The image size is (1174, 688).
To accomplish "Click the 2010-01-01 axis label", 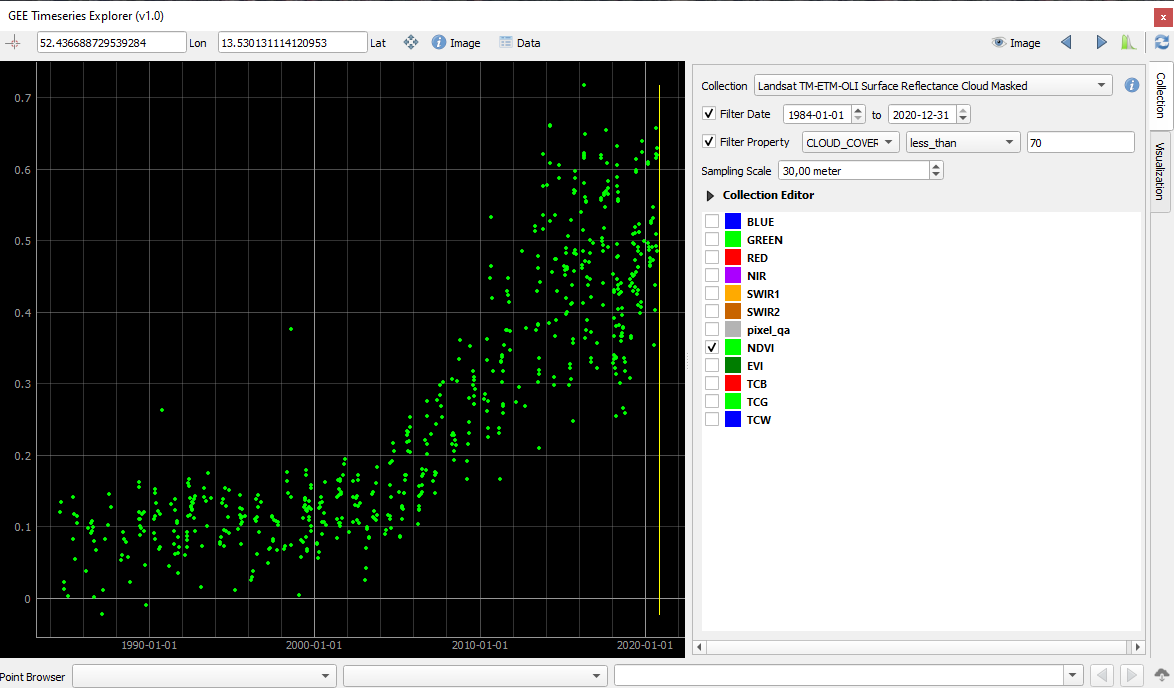I will [x=480, y=645].
